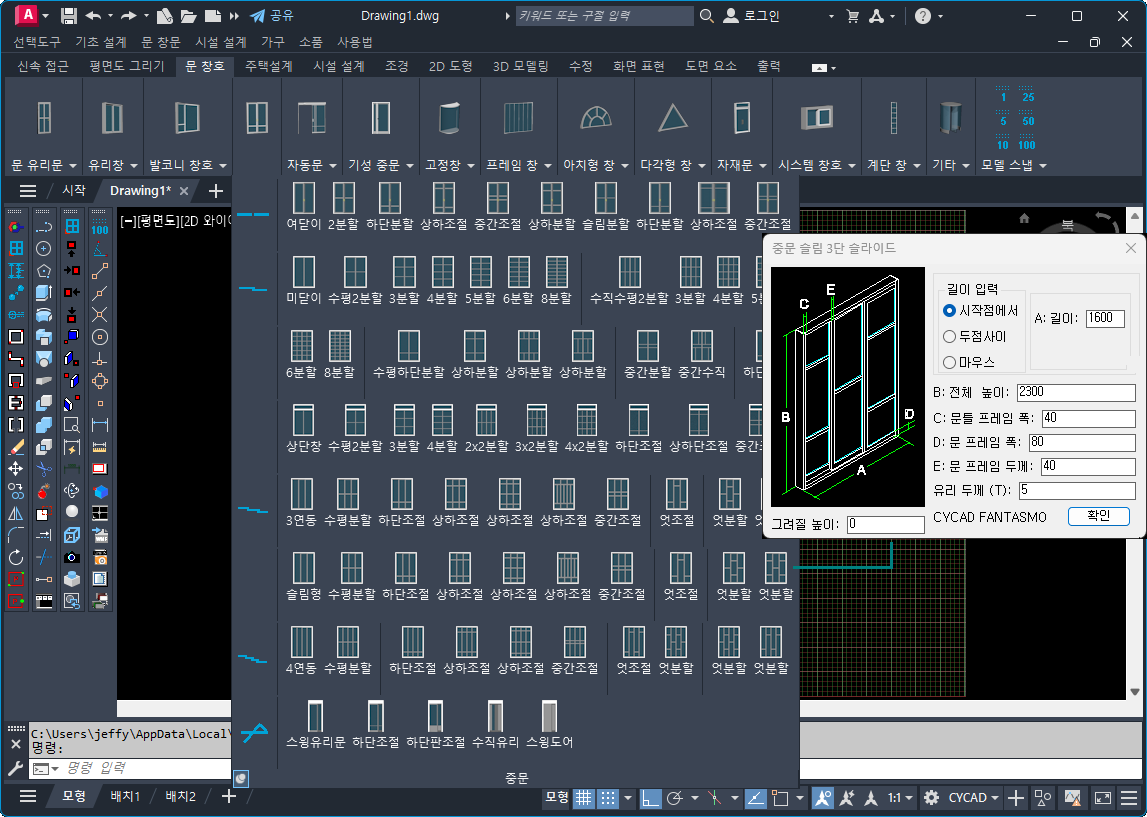Choose the 슬림형 sliding door icon

click(303, 568)
